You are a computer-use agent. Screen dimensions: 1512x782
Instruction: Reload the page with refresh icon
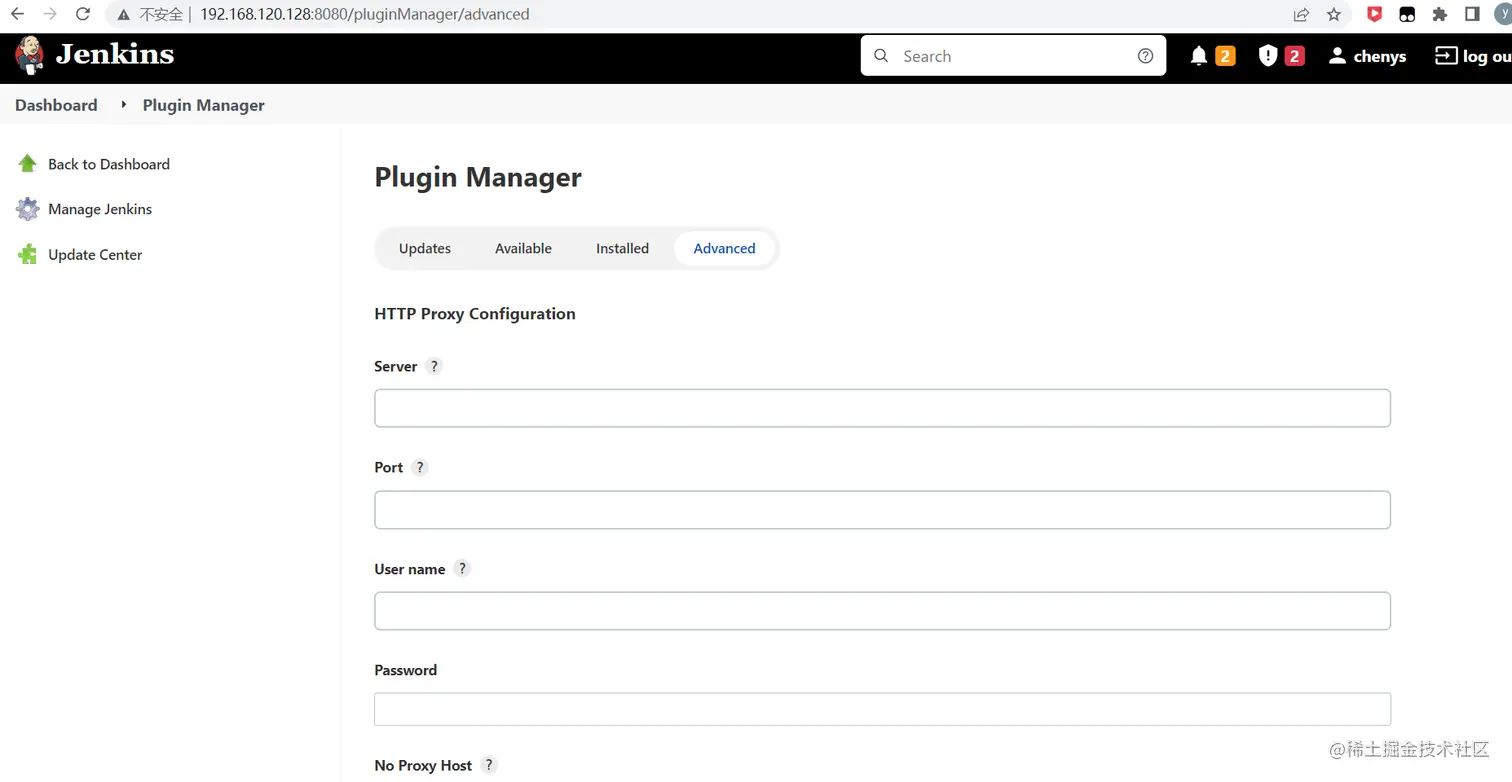pyautogui.click(x=83, y=14)
